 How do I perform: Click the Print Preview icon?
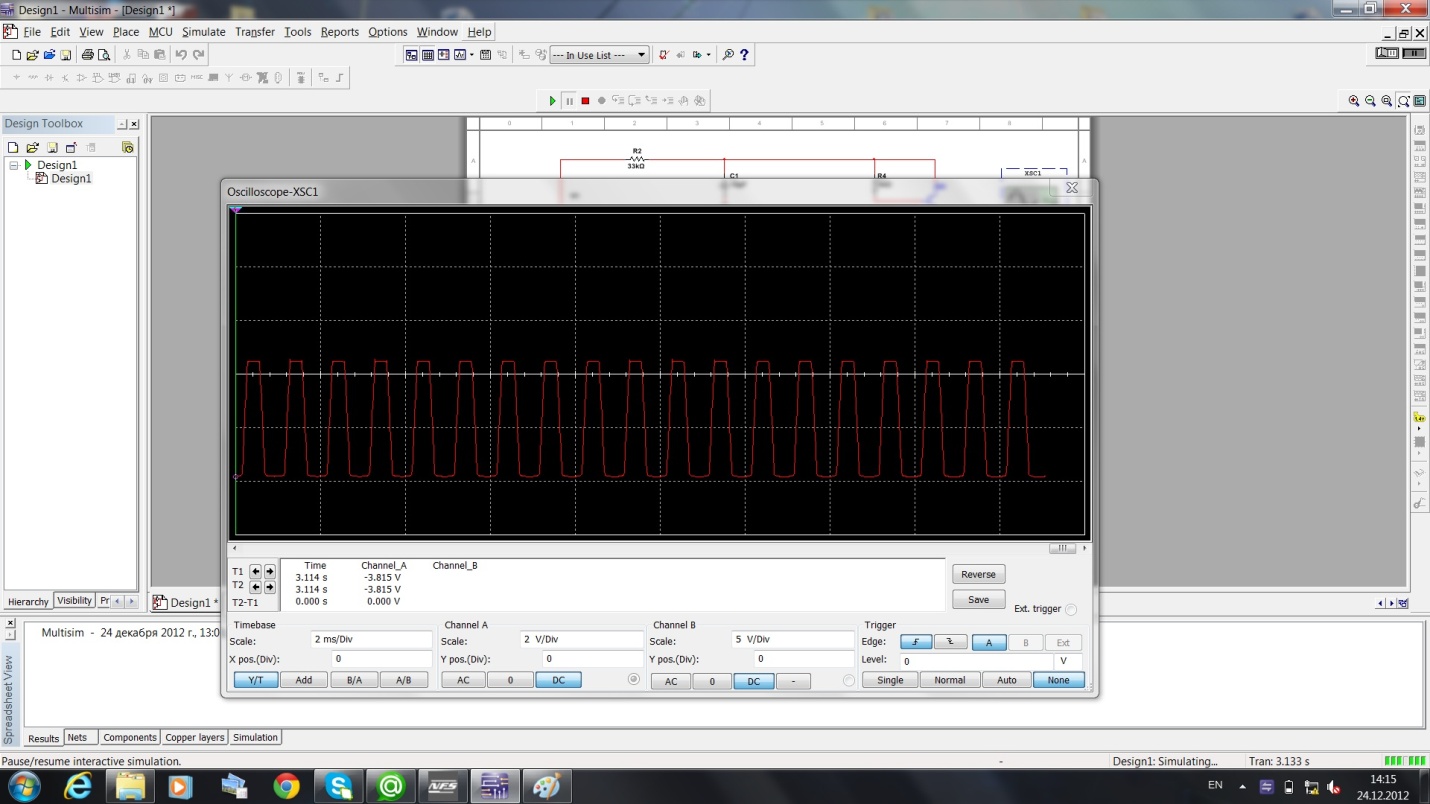[102, 55]
